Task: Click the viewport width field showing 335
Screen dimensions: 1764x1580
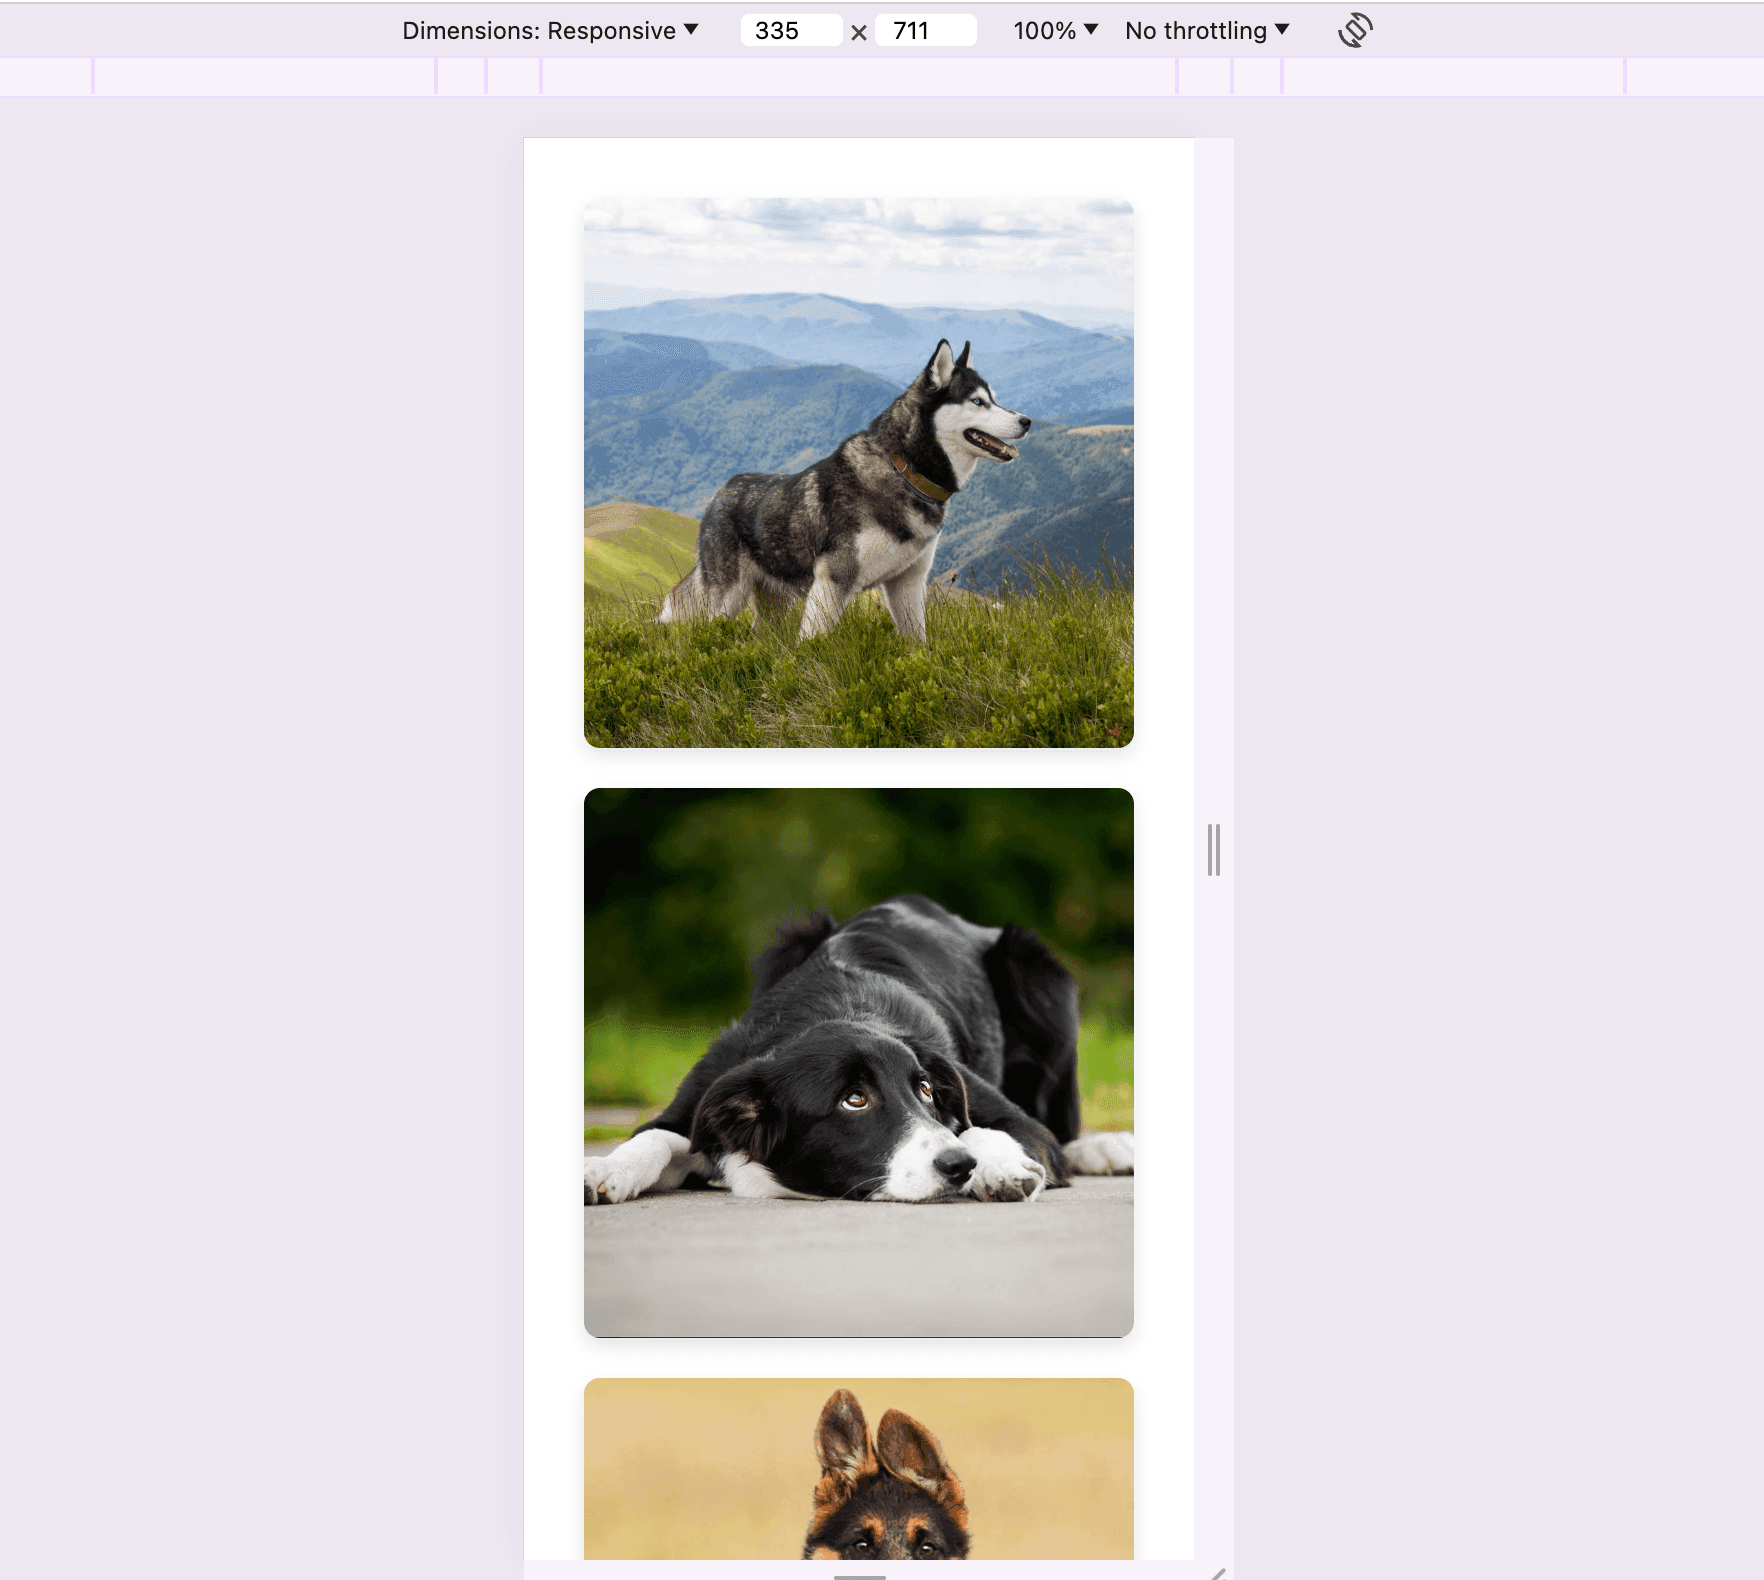Action: 791,30
